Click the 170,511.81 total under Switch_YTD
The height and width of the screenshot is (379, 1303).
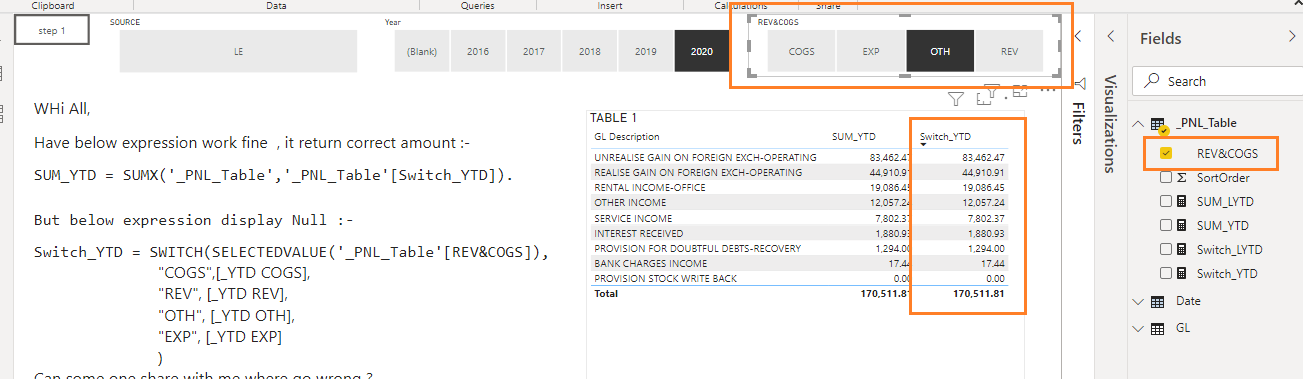tap(980, 294)
